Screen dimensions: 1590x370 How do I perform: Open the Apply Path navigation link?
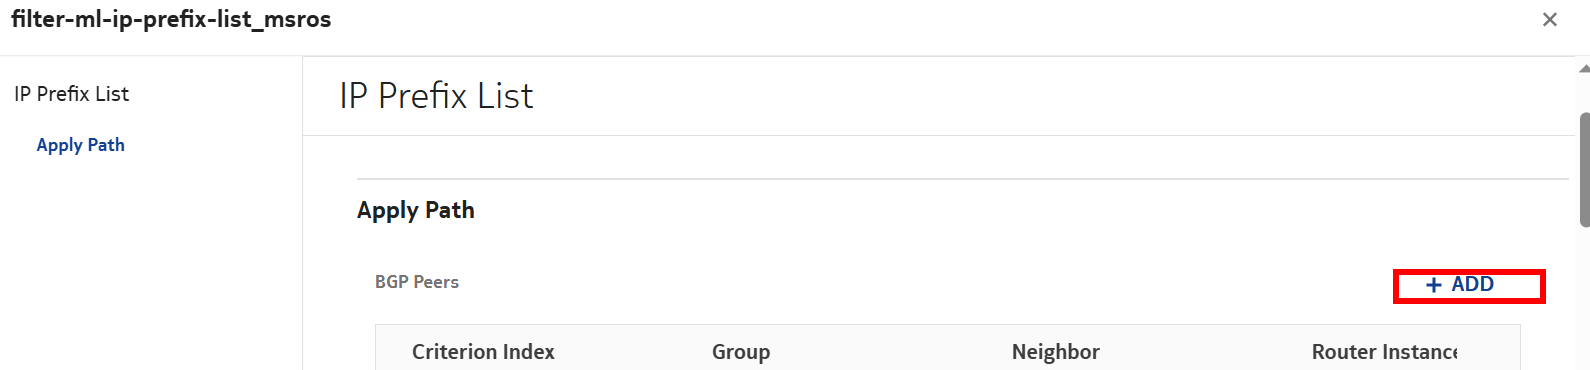coord(81,145)
